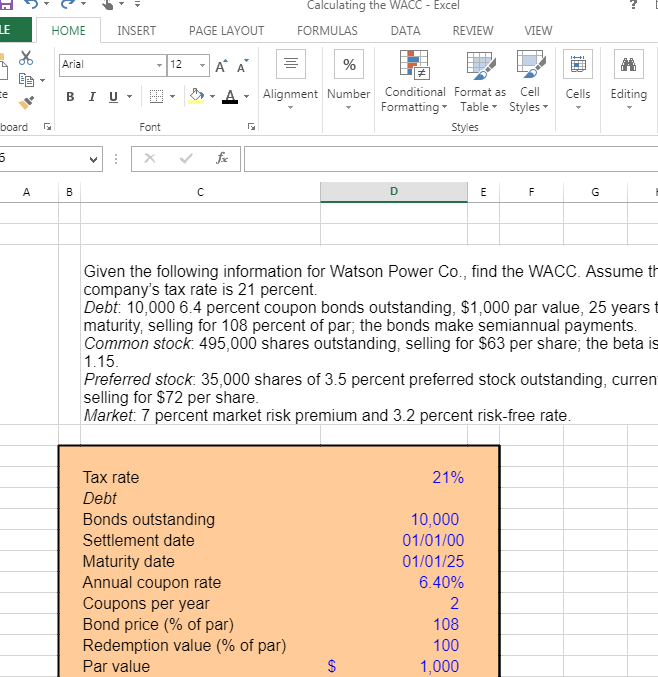Click Cancel X in formula bar
Viewport: 658px width, 677px height.
[150, 159]
